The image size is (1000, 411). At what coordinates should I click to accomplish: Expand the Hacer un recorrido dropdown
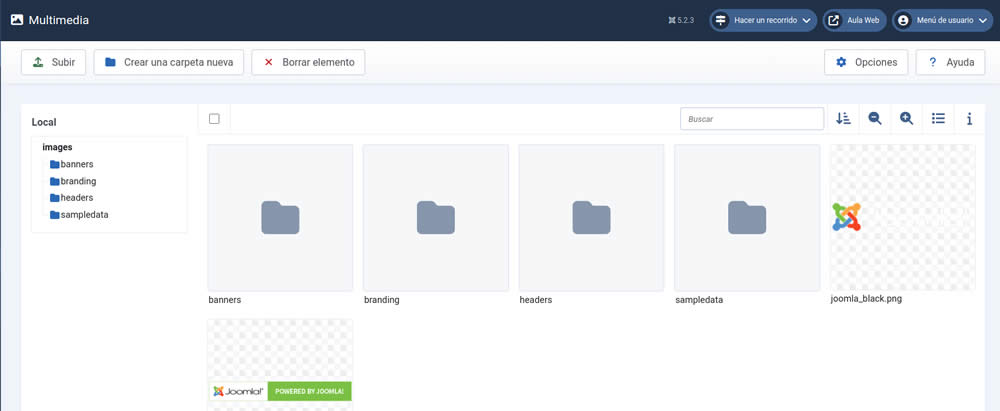point(762,20)
